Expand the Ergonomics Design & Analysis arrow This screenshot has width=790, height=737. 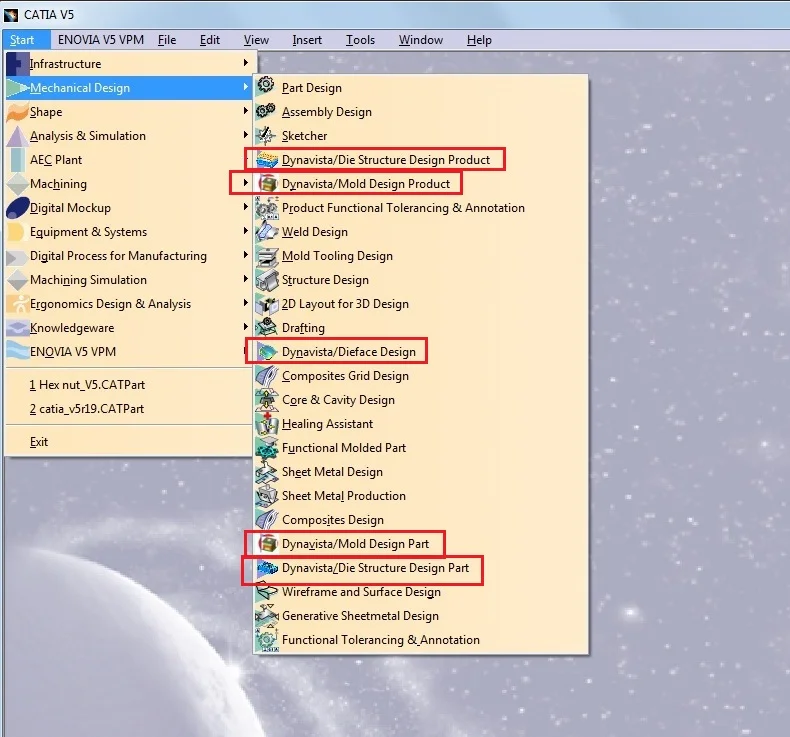coord(245,303)
